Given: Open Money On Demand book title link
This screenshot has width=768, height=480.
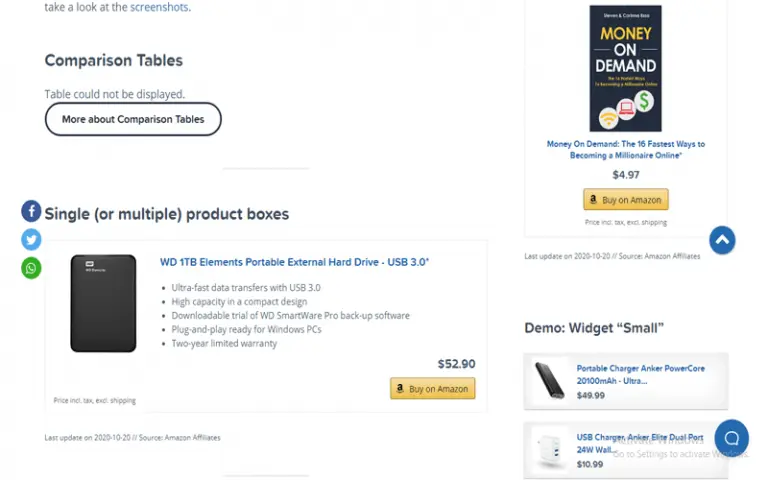Looking at the screenshot, I should pos(625,149).
